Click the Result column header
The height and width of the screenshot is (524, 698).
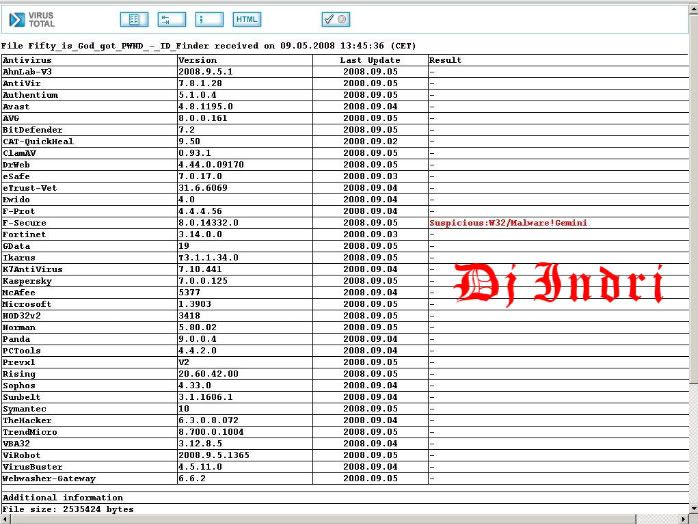445,60
